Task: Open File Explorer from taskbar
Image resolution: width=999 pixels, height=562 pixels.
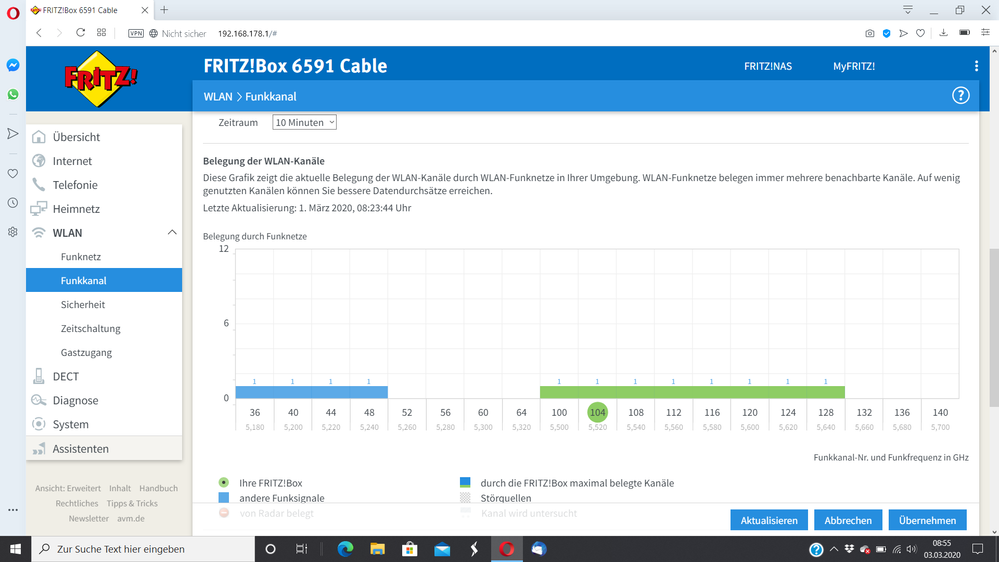Action: tap(378, 549)
